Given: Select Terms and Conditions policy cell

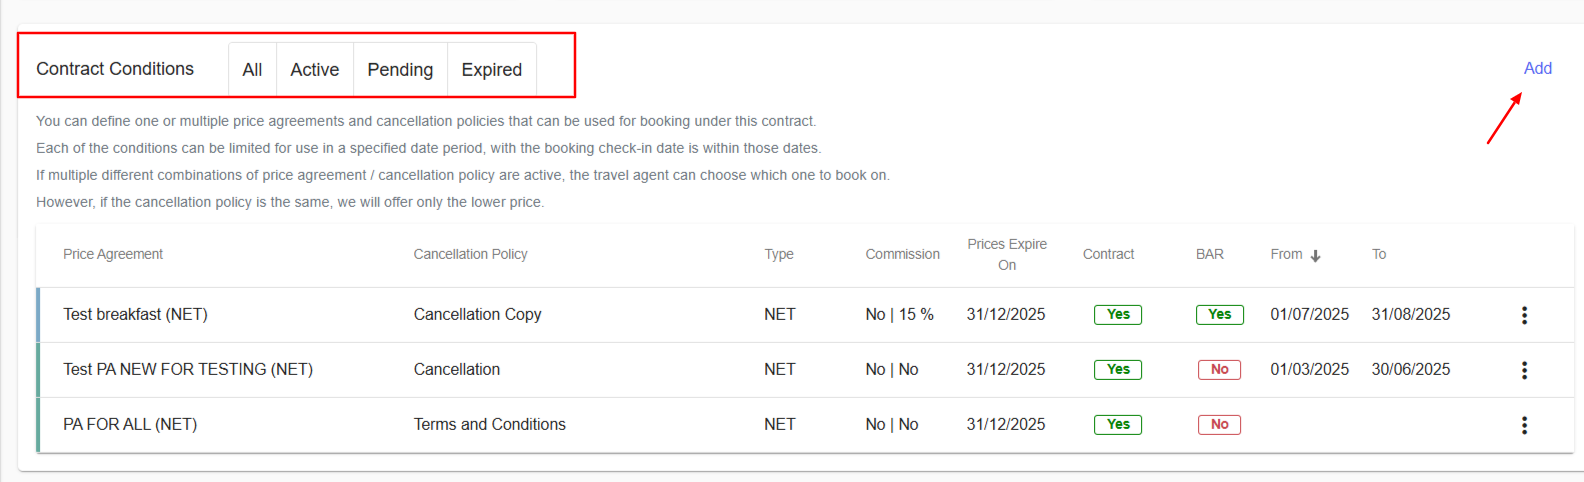Looking at the screenshot, I should pyautogui.click(x=489, y=424).
